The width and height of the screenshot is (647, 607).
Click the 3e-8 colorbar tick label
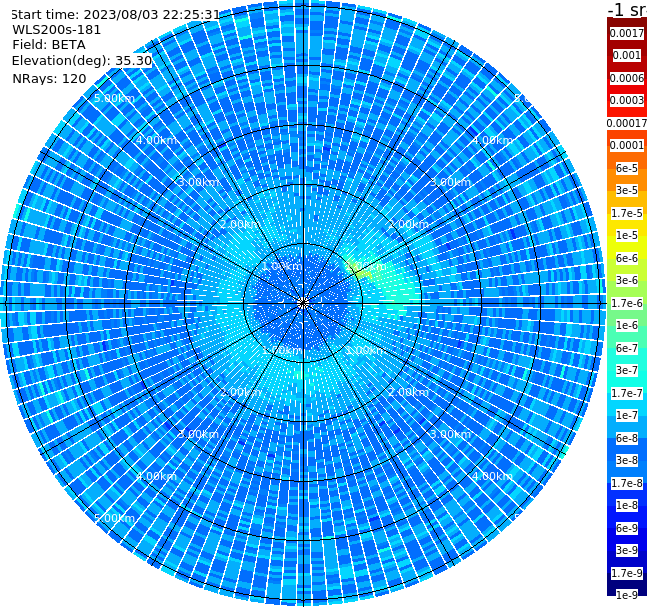coord(627,460)
